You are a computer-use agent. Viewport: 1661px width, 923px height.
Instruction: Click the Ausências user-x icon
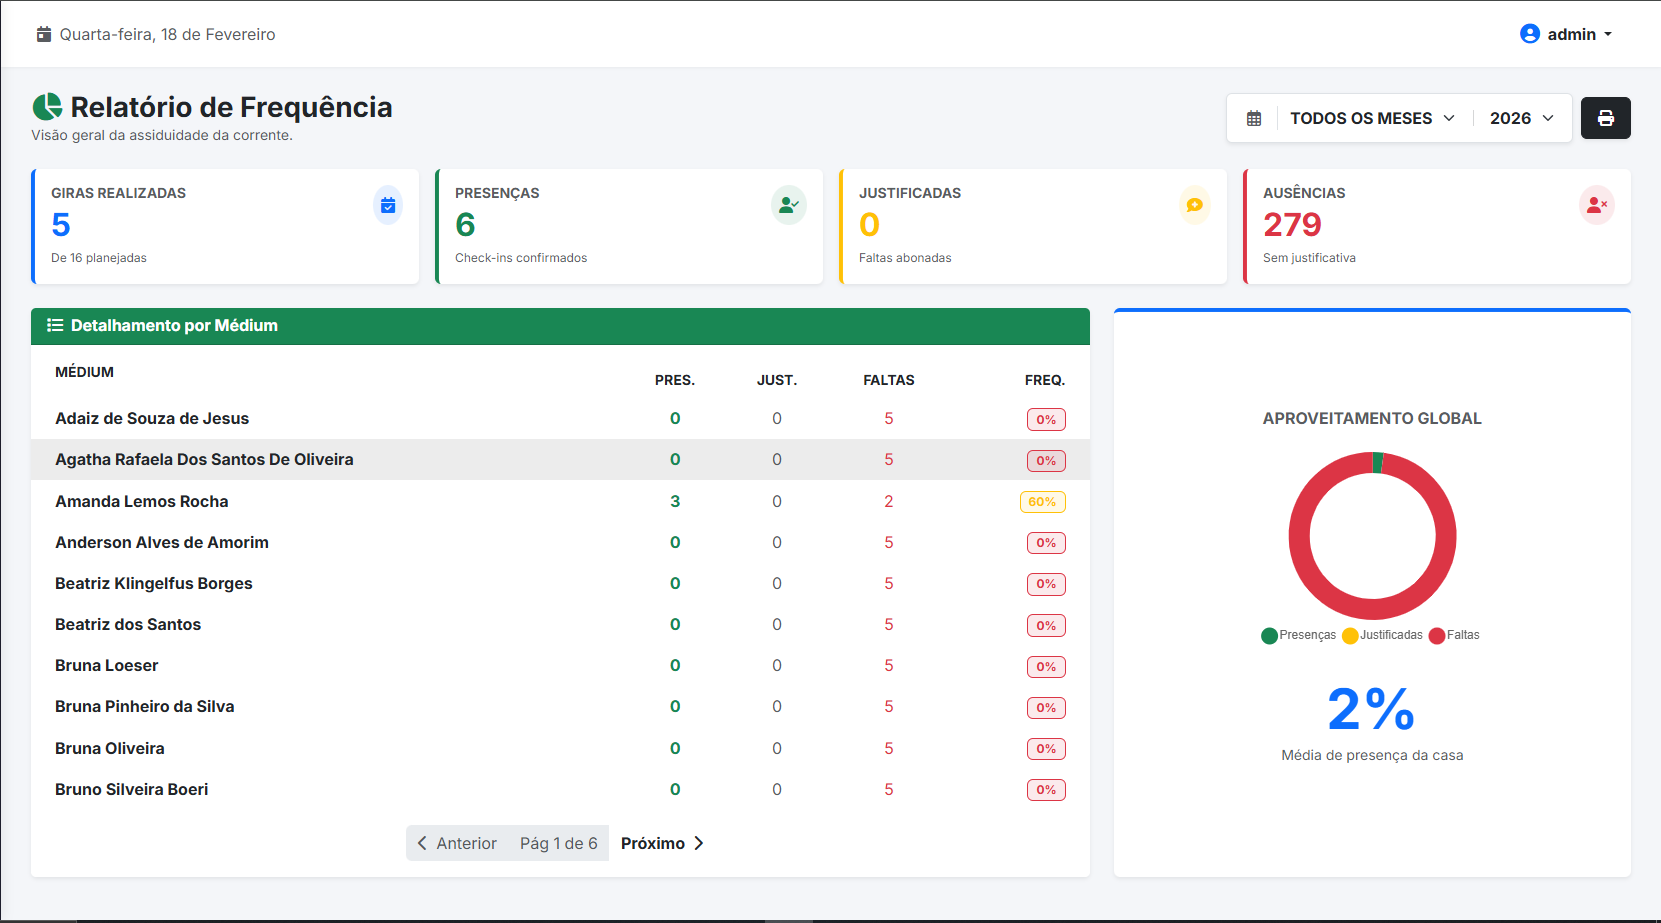tap(1596, 205)
